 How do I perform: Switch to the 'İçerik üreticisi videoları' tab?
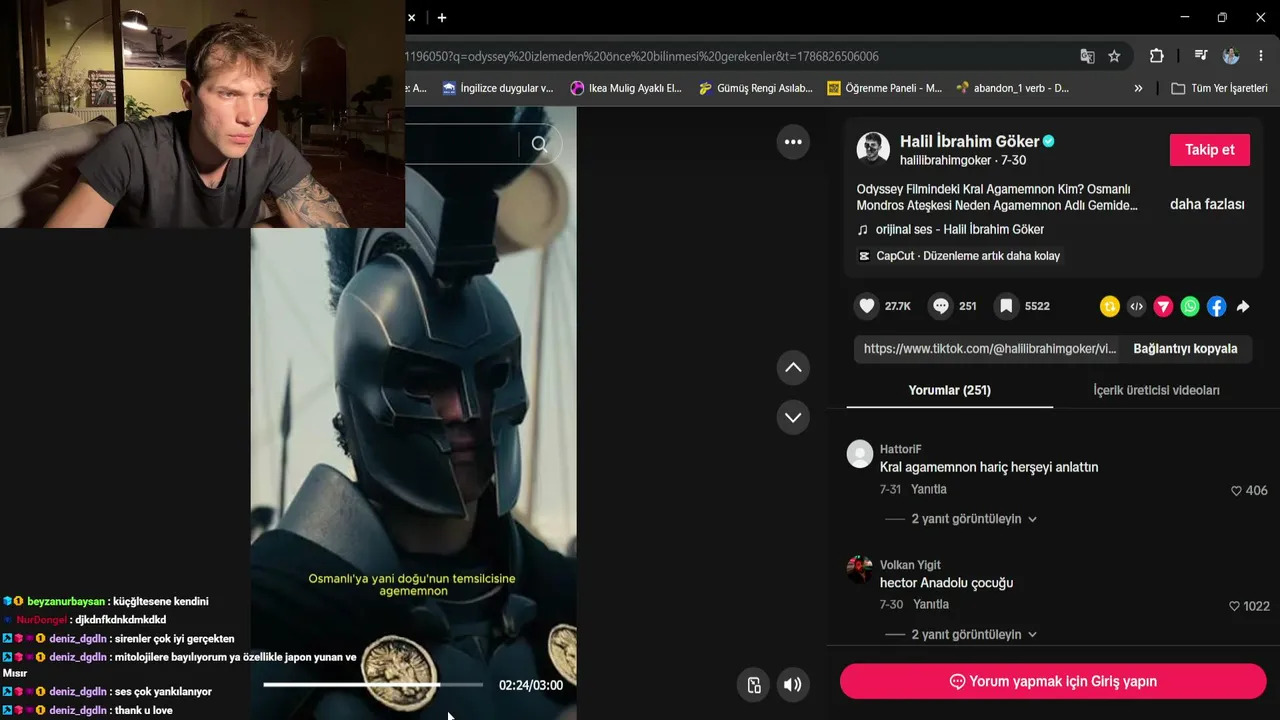point(1156,390)
